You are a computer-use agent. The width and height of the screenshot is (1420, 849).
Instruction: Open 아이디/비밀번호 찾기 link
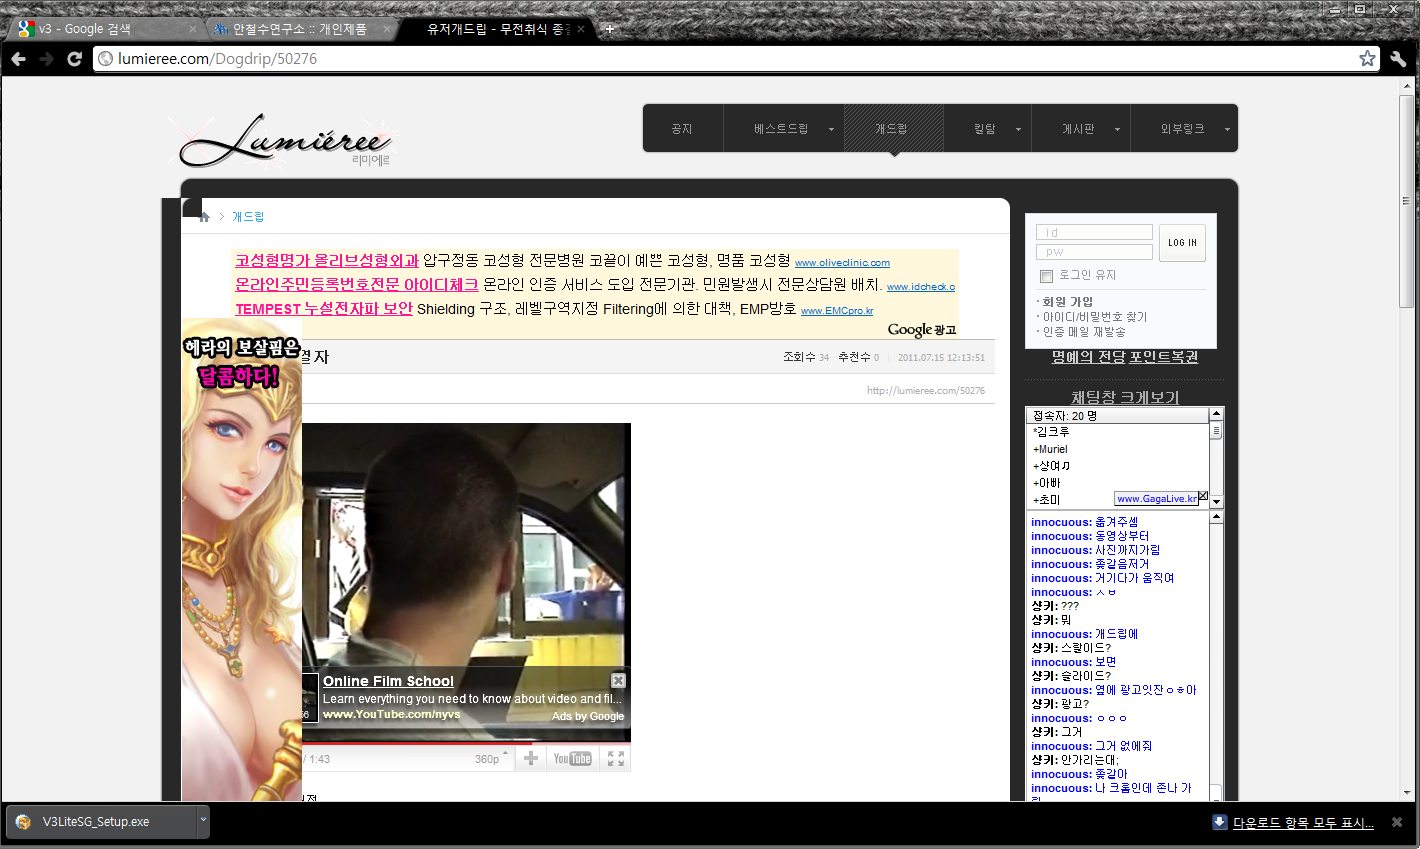tap(1095, 317)
